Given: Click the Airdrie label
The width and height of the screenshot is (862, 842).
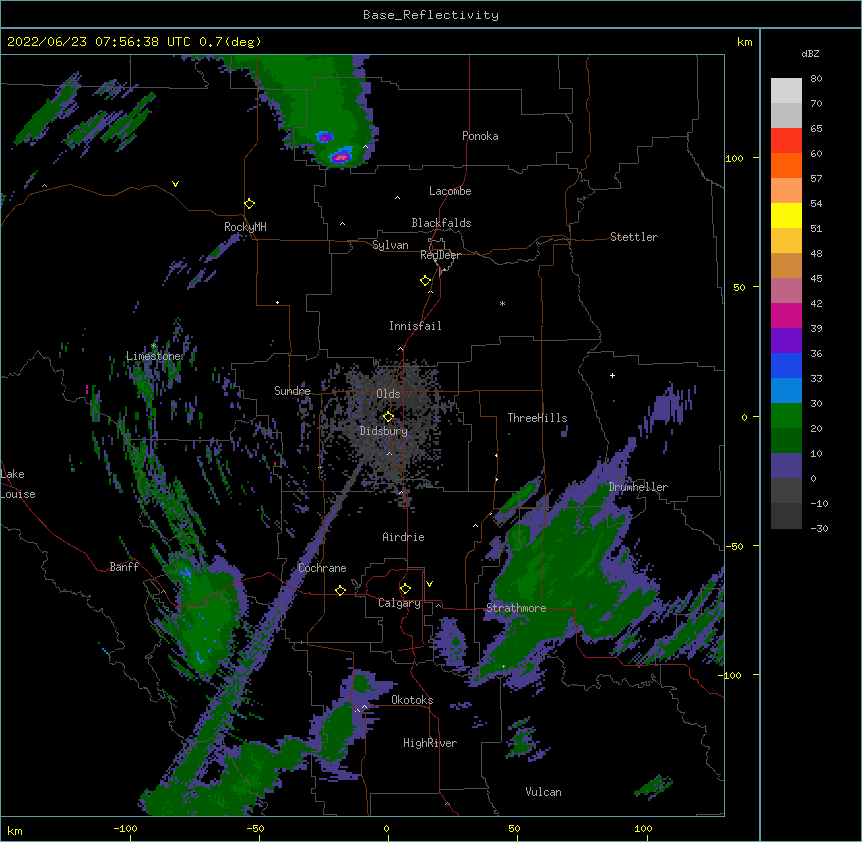Looking at the screenshot, I should click(403, 537).
